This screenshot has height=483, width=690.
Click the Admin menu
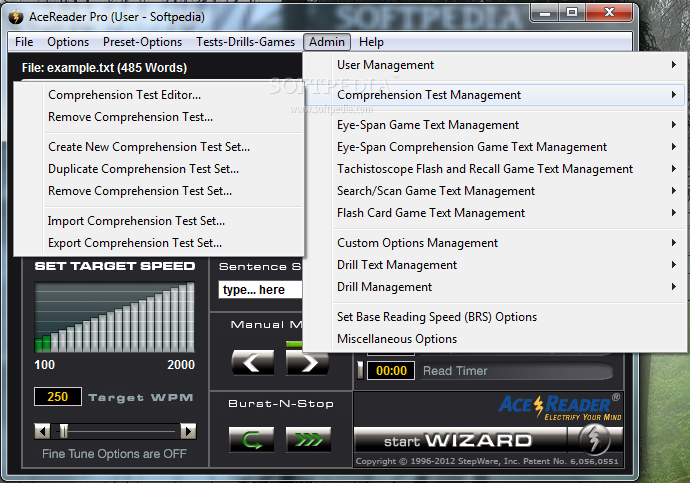[327, 42]
